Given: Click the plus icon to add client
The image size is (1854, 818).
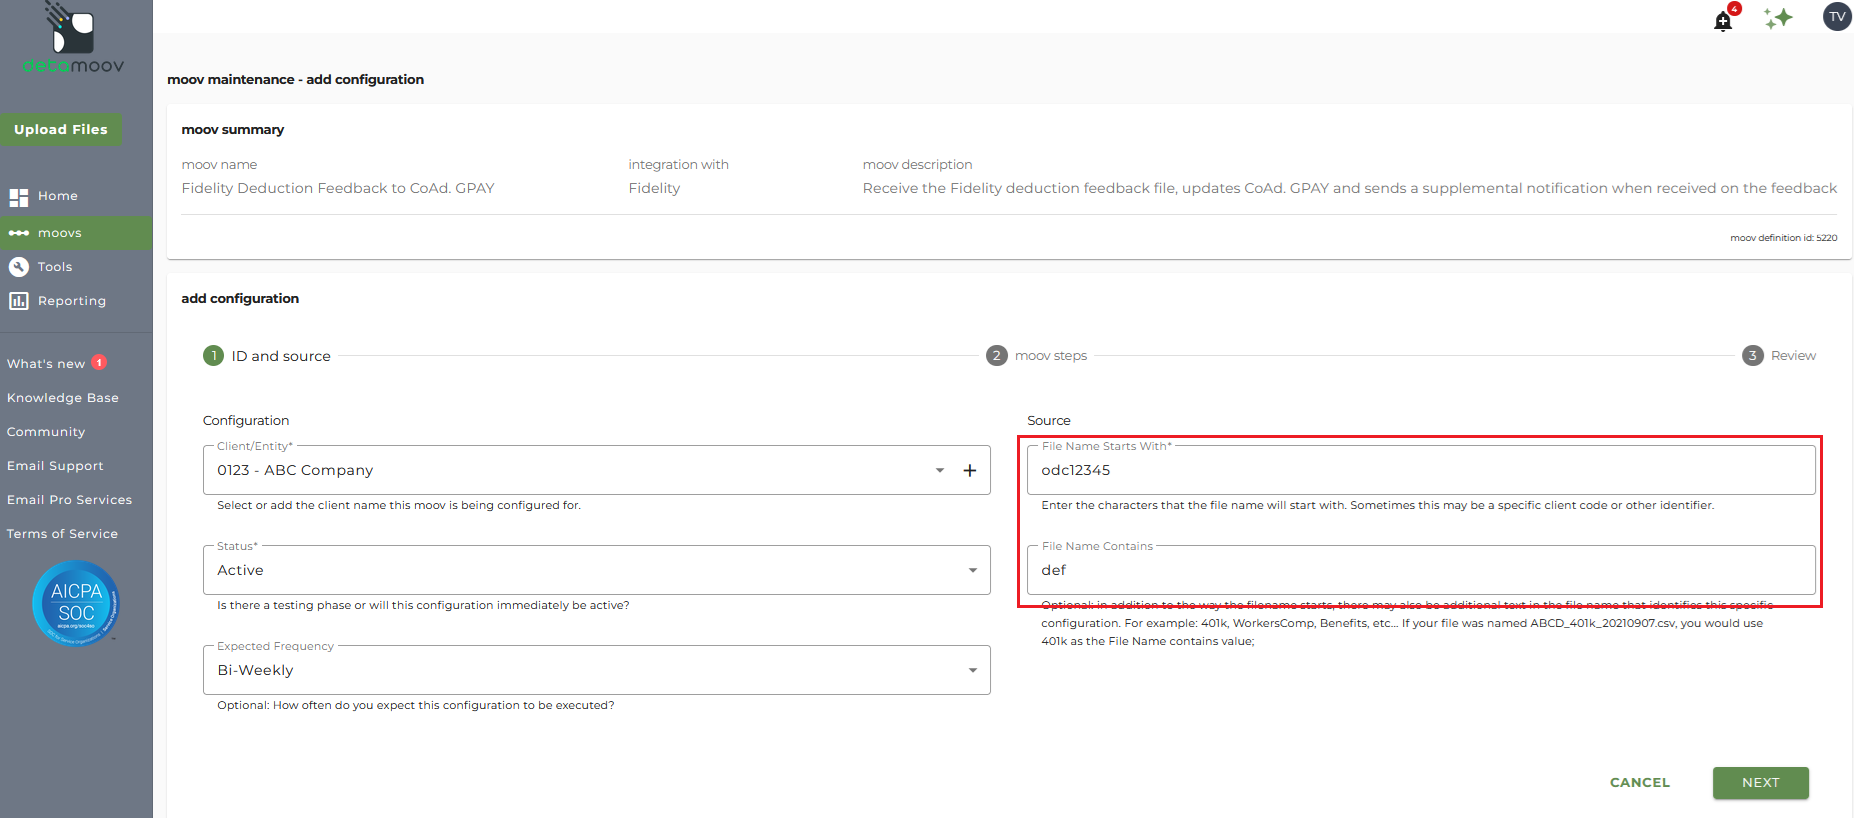Looking at the screenshot, I should point(969,470).
